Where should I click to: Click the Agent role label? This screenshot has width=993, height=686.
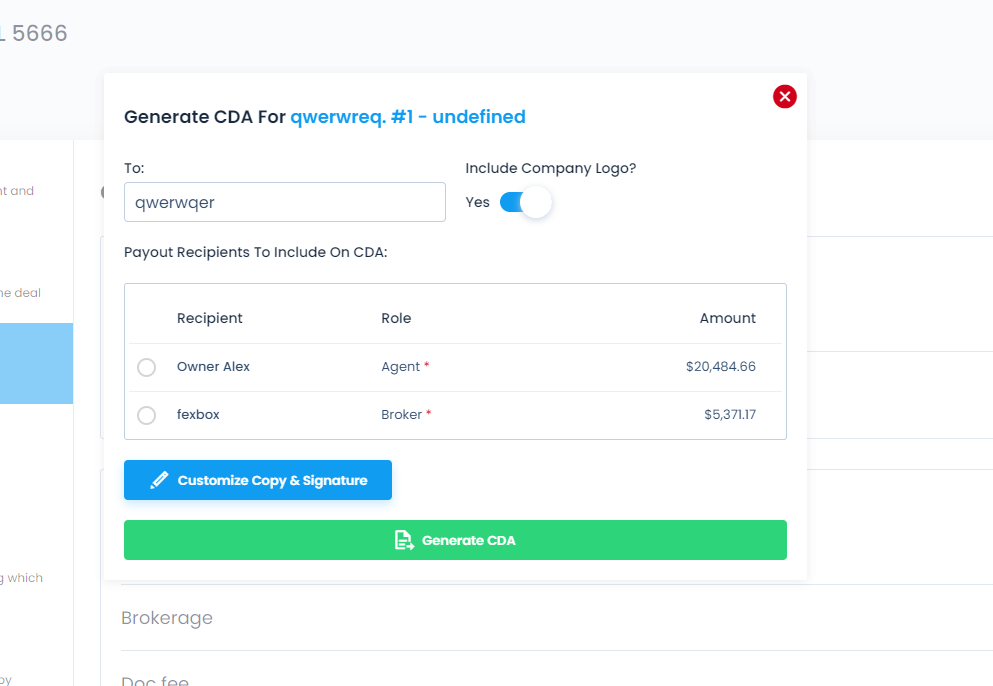pyautogui.click(x=400, y=367)
